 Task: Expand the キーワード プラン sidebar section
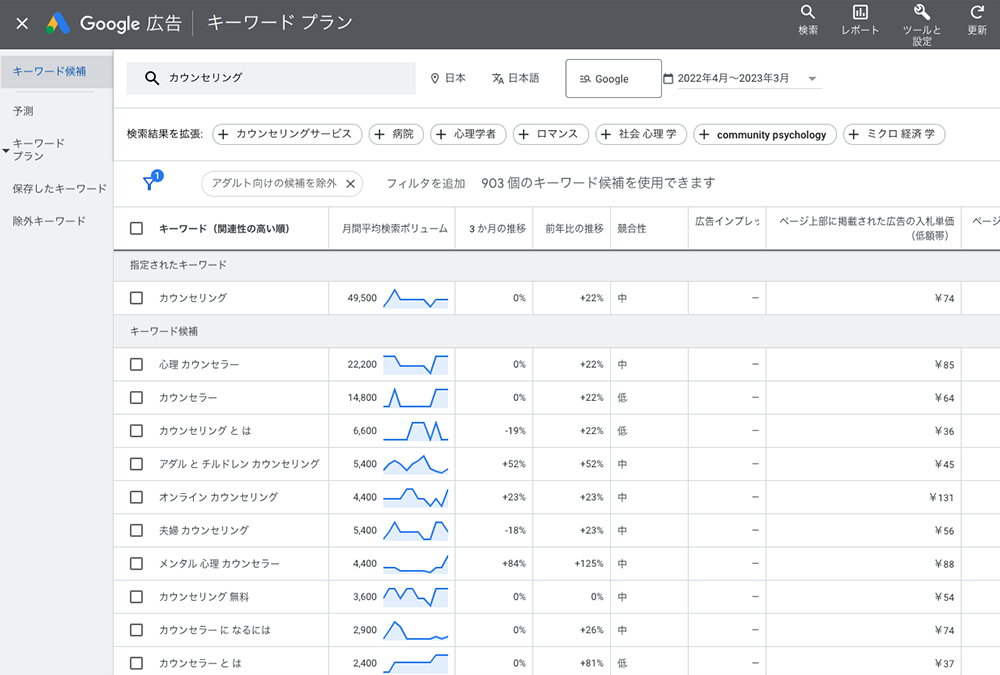pos(7,150)
